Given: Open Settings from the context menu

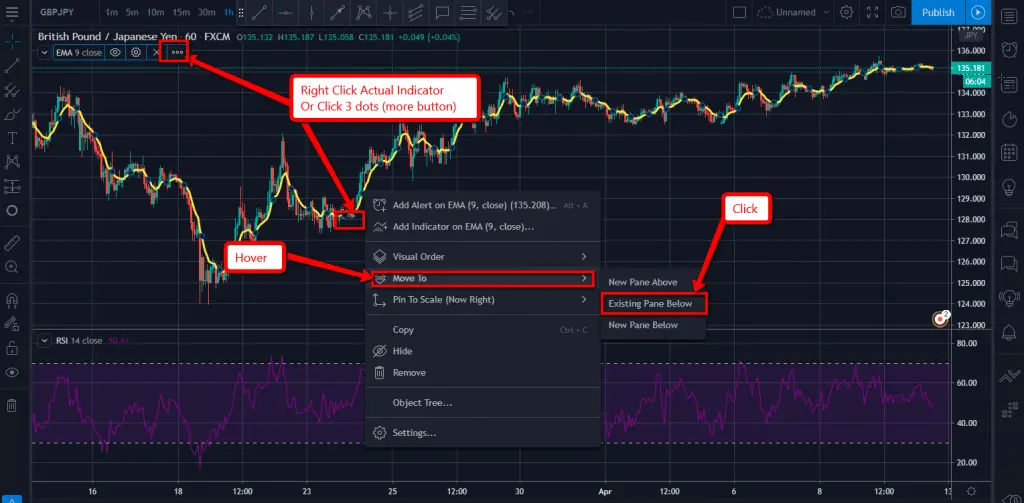Looking at the screenshot, I should [x=482, y=433].
